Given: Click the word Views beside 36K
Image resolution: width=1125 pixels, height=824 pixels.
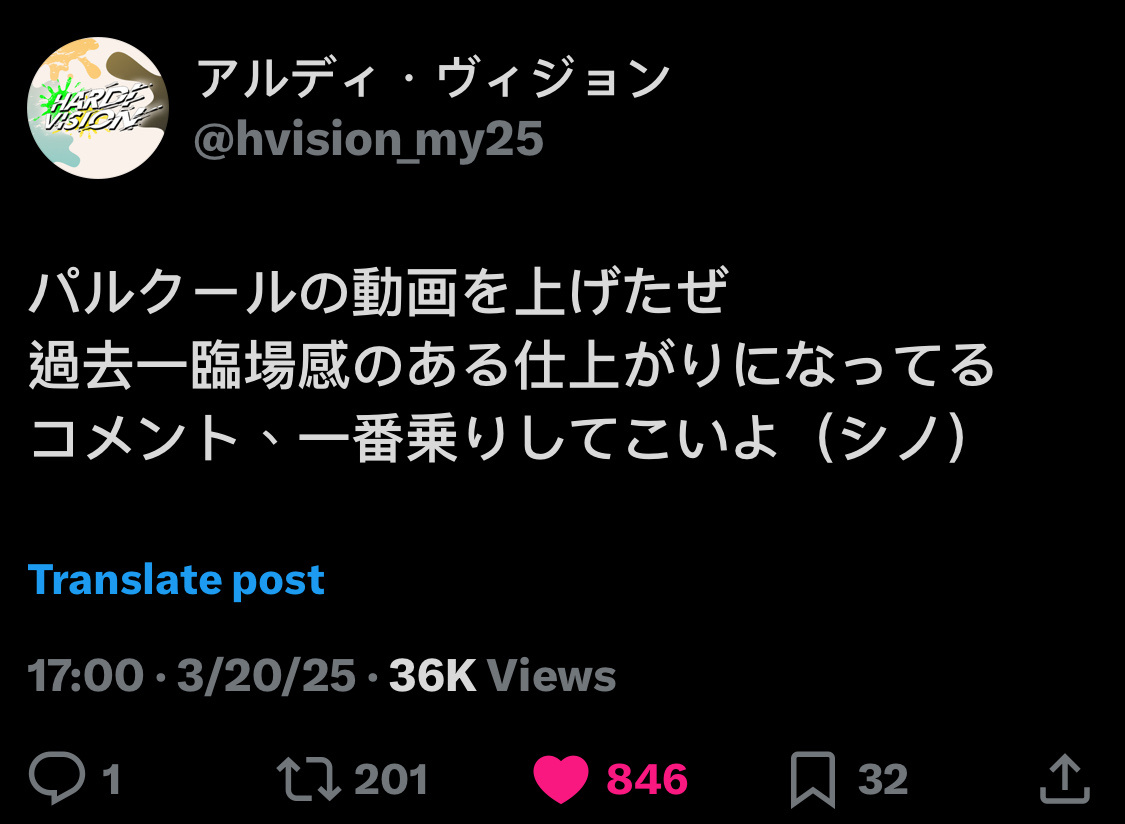Looking at the screenshot, I should (x=551, y=675).
